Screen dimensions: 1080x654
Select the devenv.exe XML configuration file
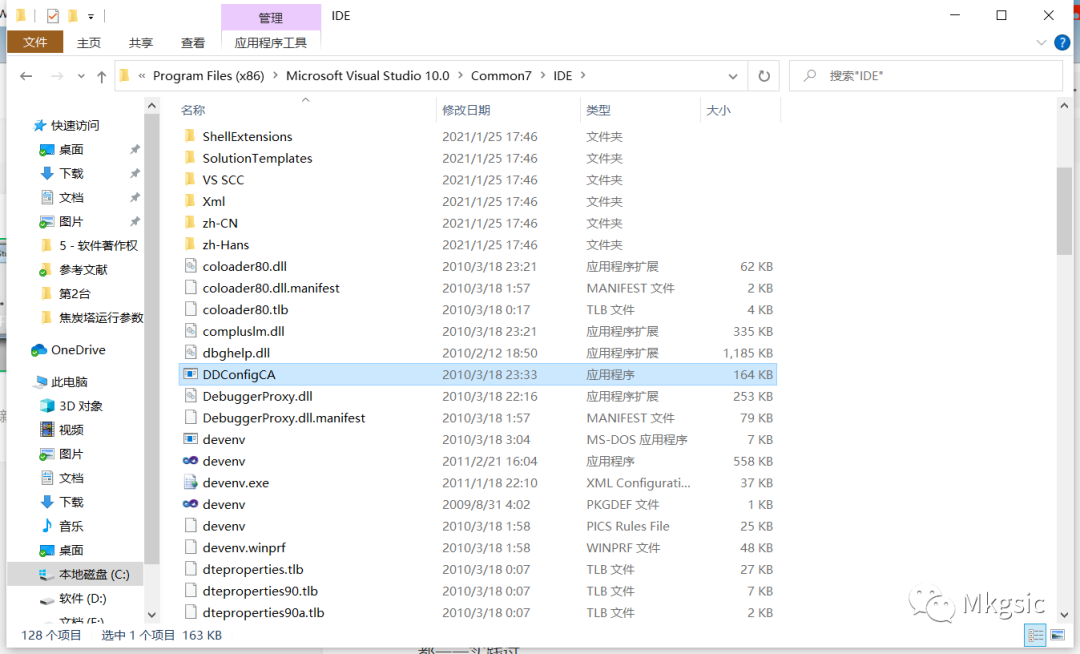click(x=236, y=483)
